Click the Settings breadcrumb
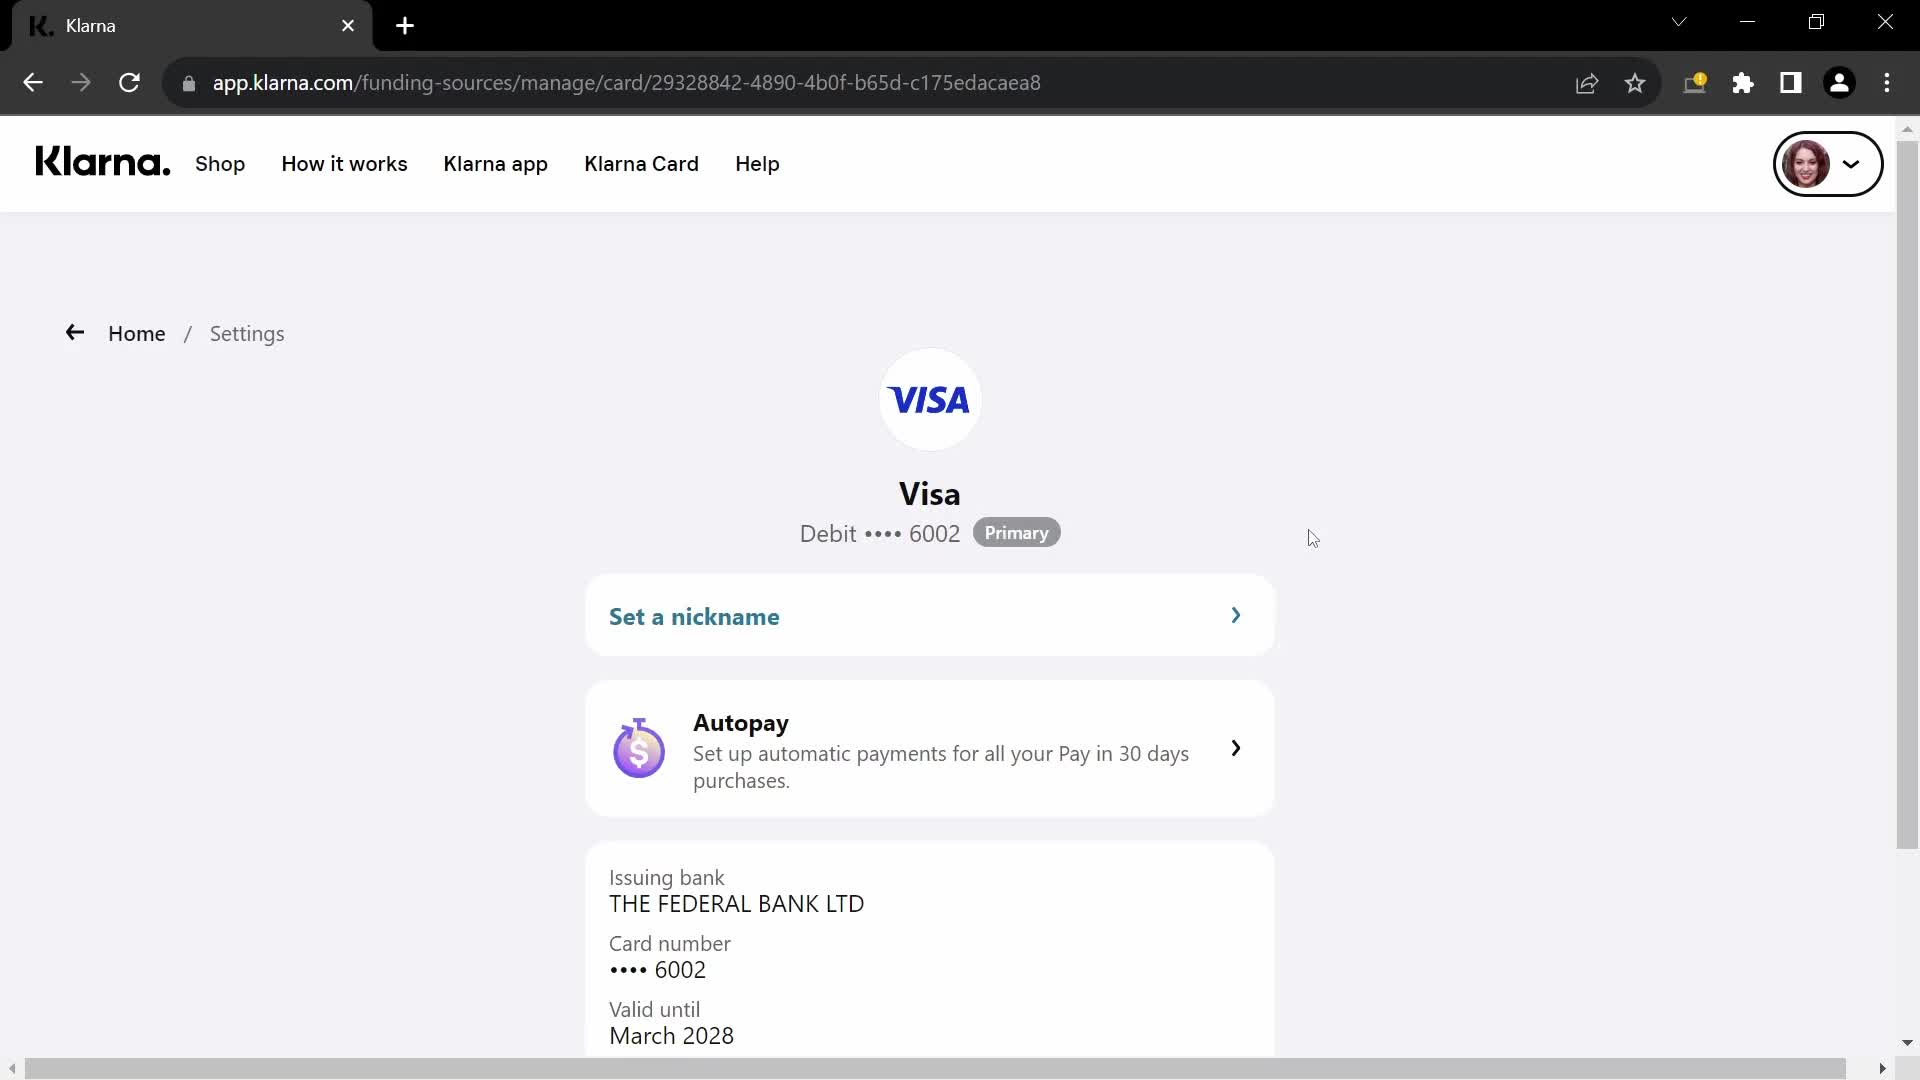1920x1080 pixels. 247,334
